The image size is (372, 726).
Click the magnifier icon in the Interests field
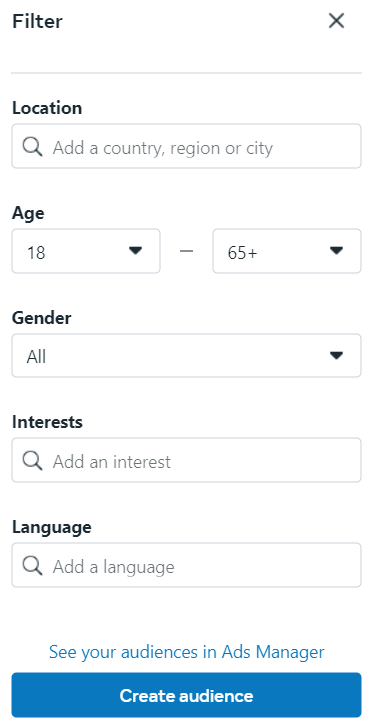(x=32, y=461)
